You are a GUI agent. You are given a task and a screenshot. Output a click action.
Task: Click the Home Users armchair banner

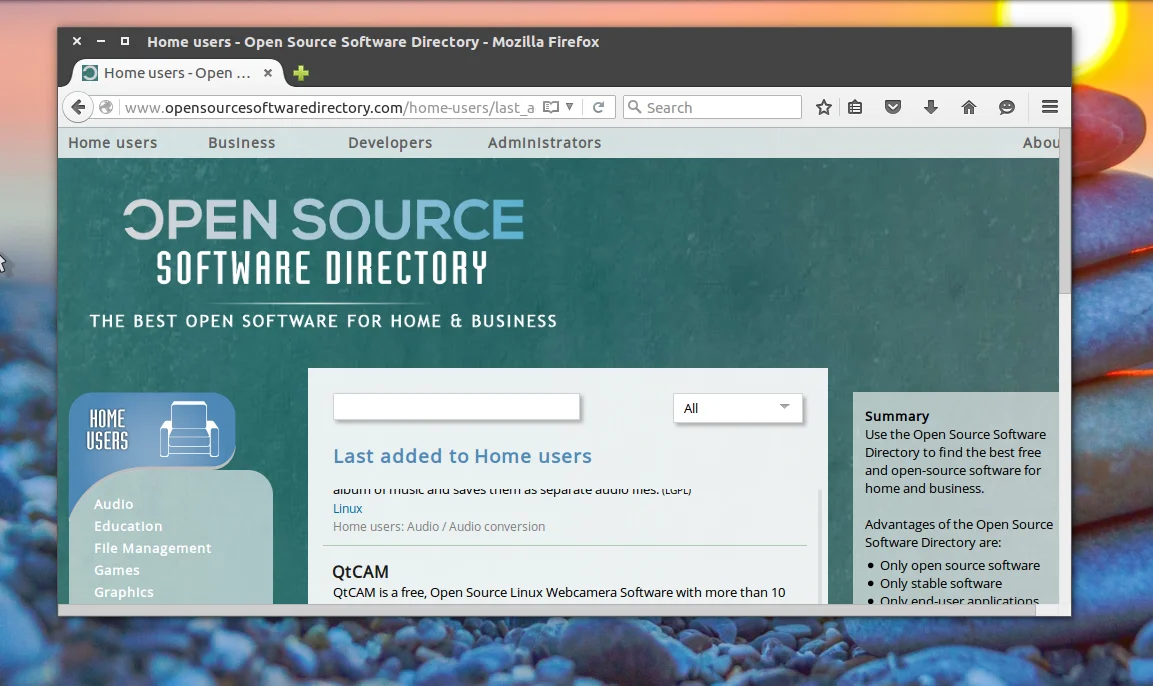coord(152,430)
